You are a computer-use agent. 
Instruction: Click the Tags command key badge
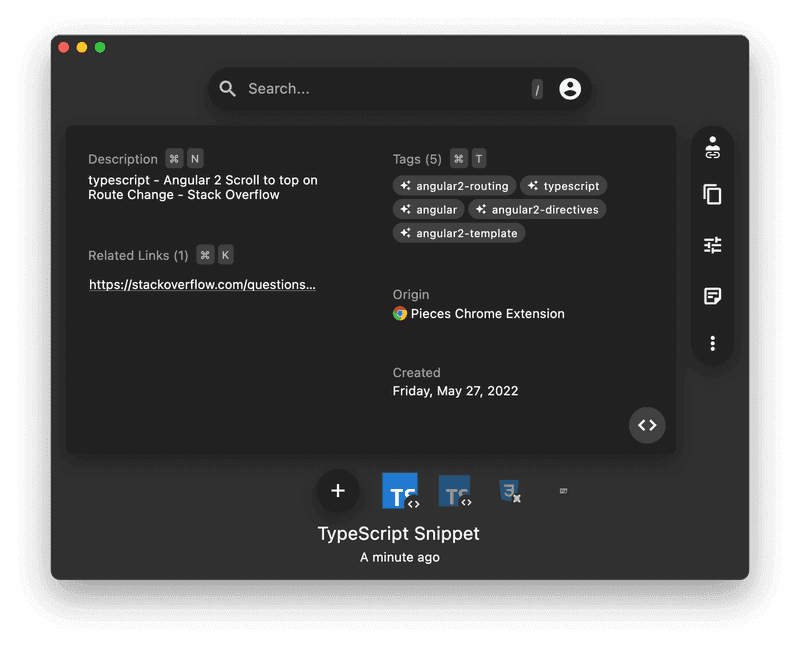tap(459, 159)
